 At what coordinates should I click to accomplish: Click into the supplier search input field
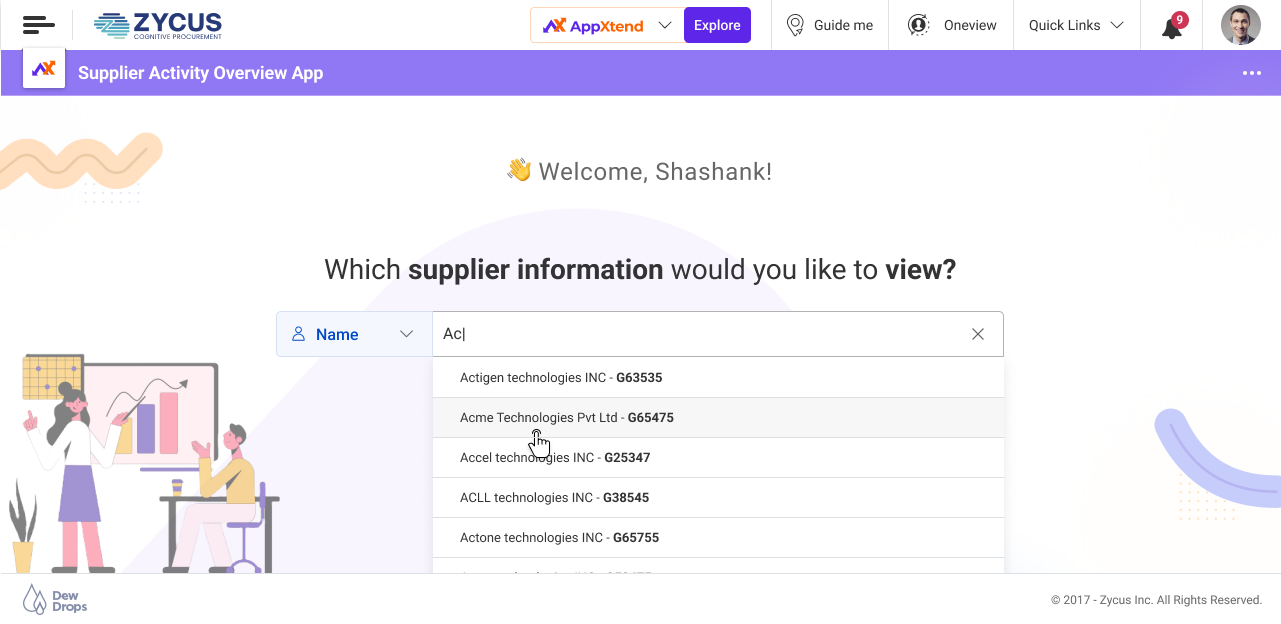tap(700, 334)
